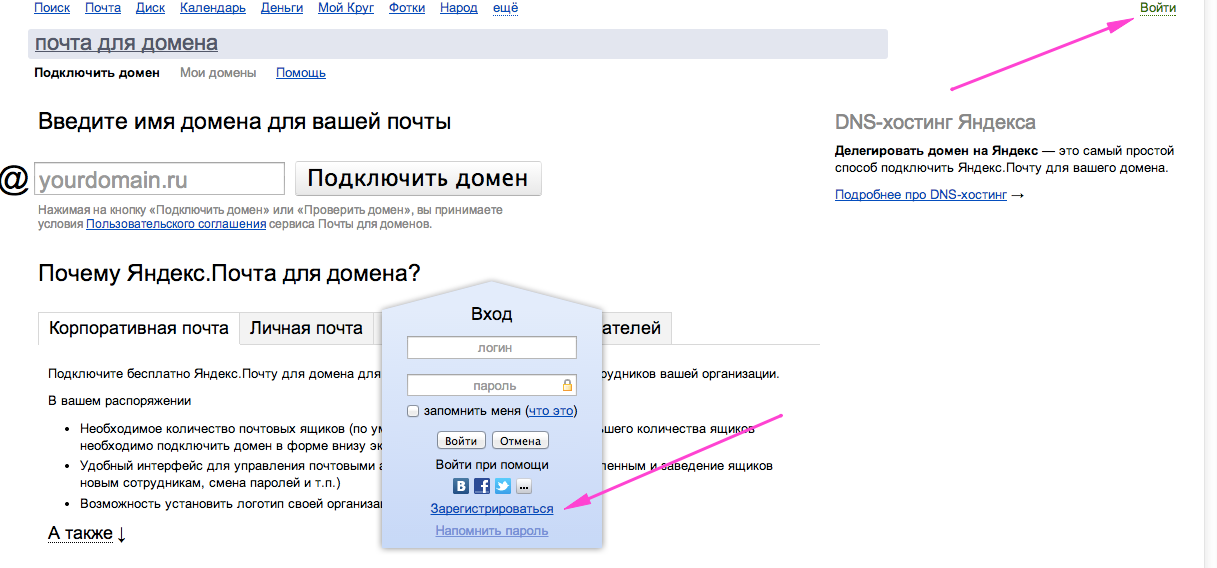Viewport: 1217px width, 568px height.
Task: Sign in with the VKontakte icon
Action: [461, 486]
